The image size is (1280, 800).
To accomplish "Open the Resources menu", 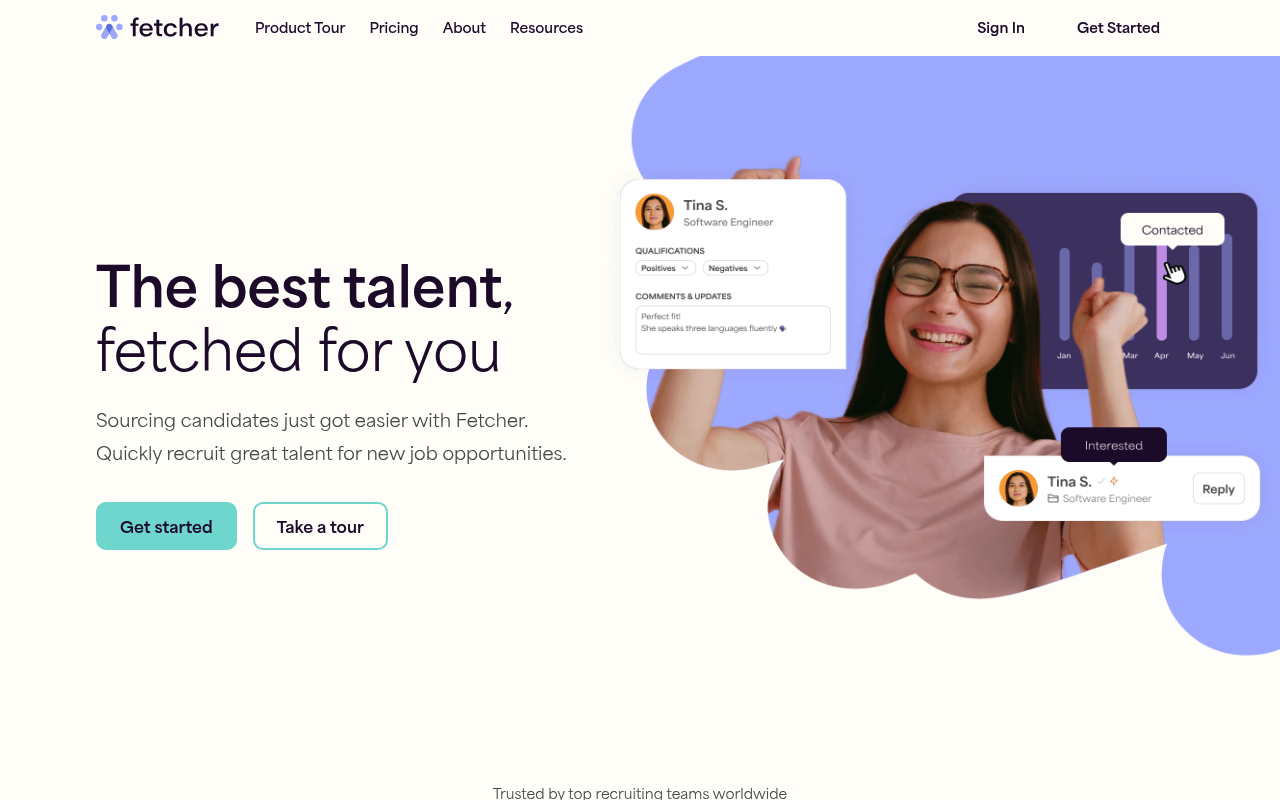I will tap(546, 28).
